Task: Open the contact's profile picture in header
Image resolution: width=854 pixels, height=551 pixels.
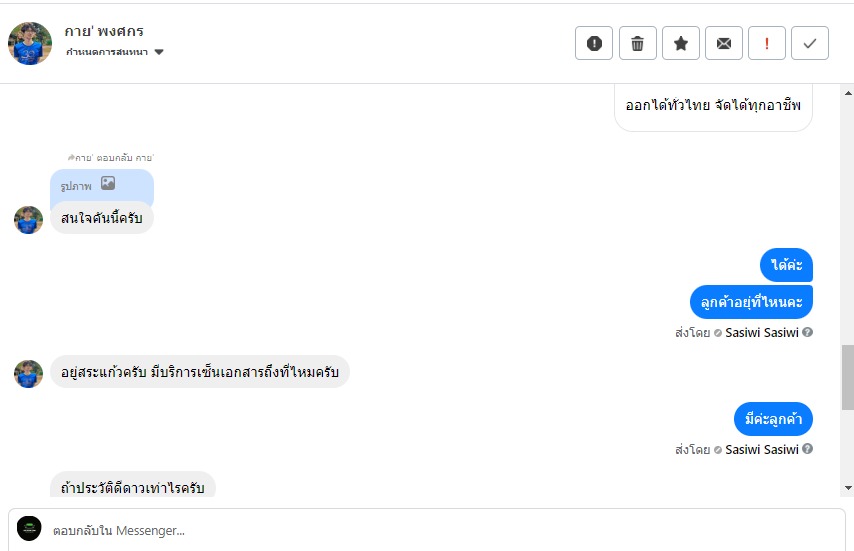Action: coord(30,43)
